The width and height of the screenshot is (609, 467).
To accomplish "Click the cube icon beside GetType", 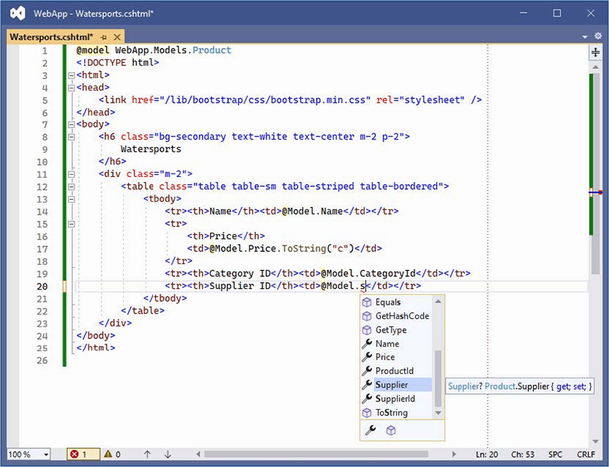I will (367, 330).
